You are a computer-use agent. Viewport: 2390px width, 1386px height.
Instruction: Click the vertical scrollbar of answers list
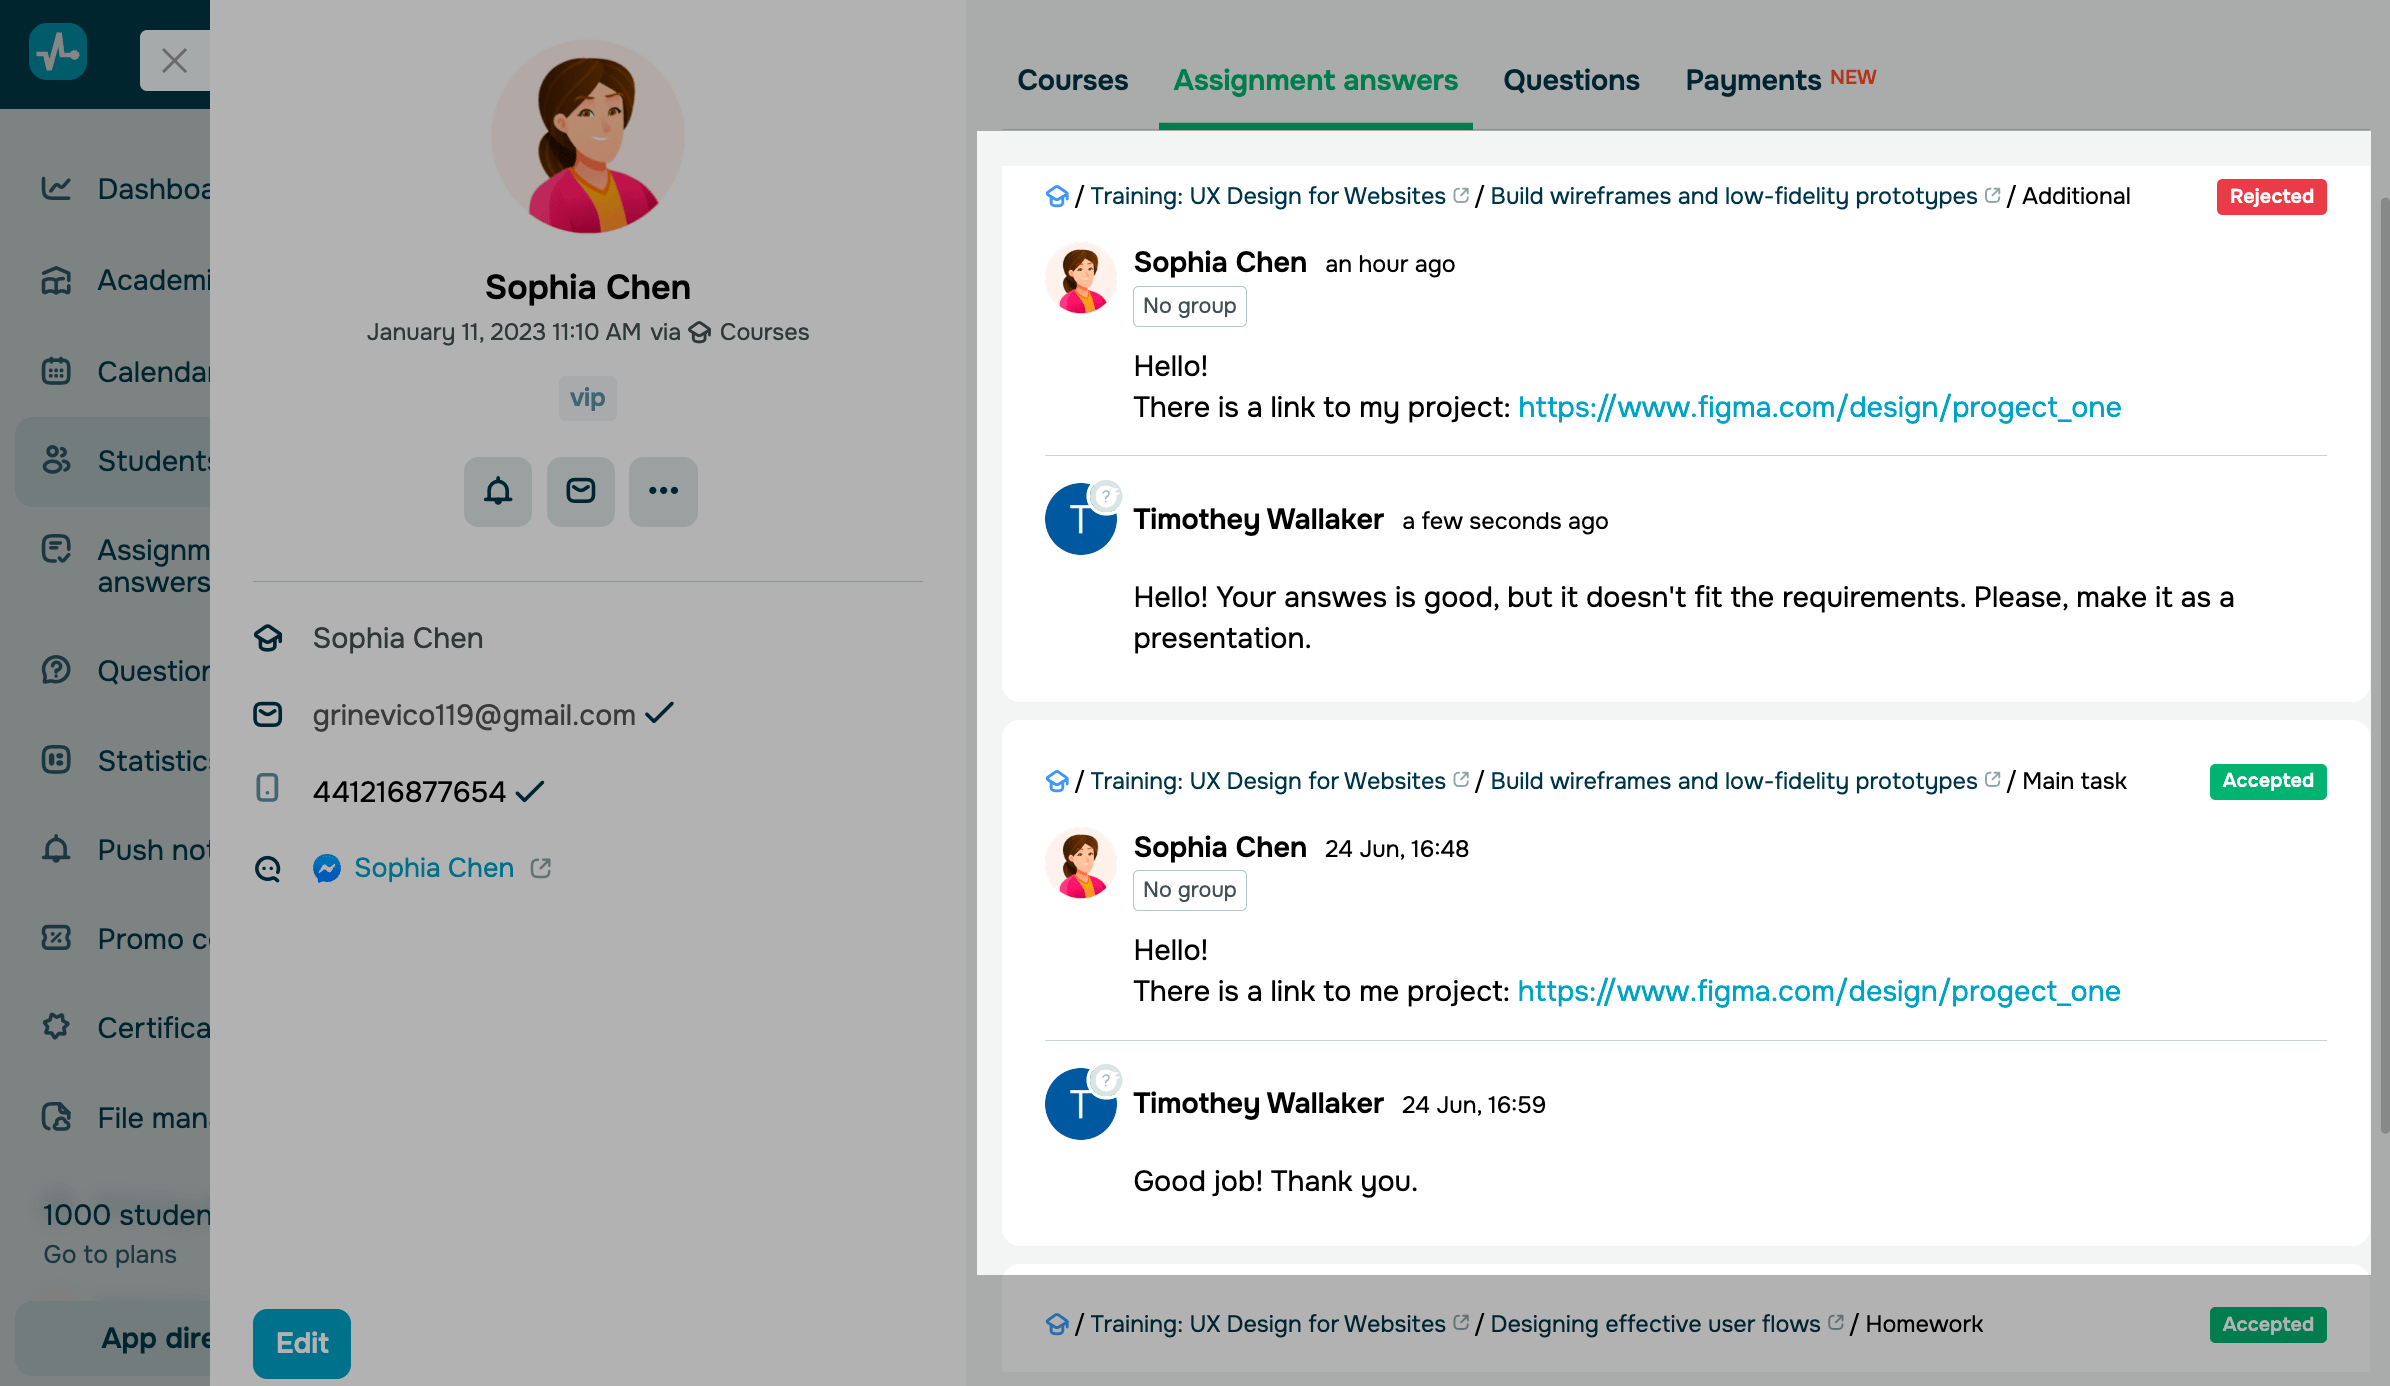(x=2383, y=660)
